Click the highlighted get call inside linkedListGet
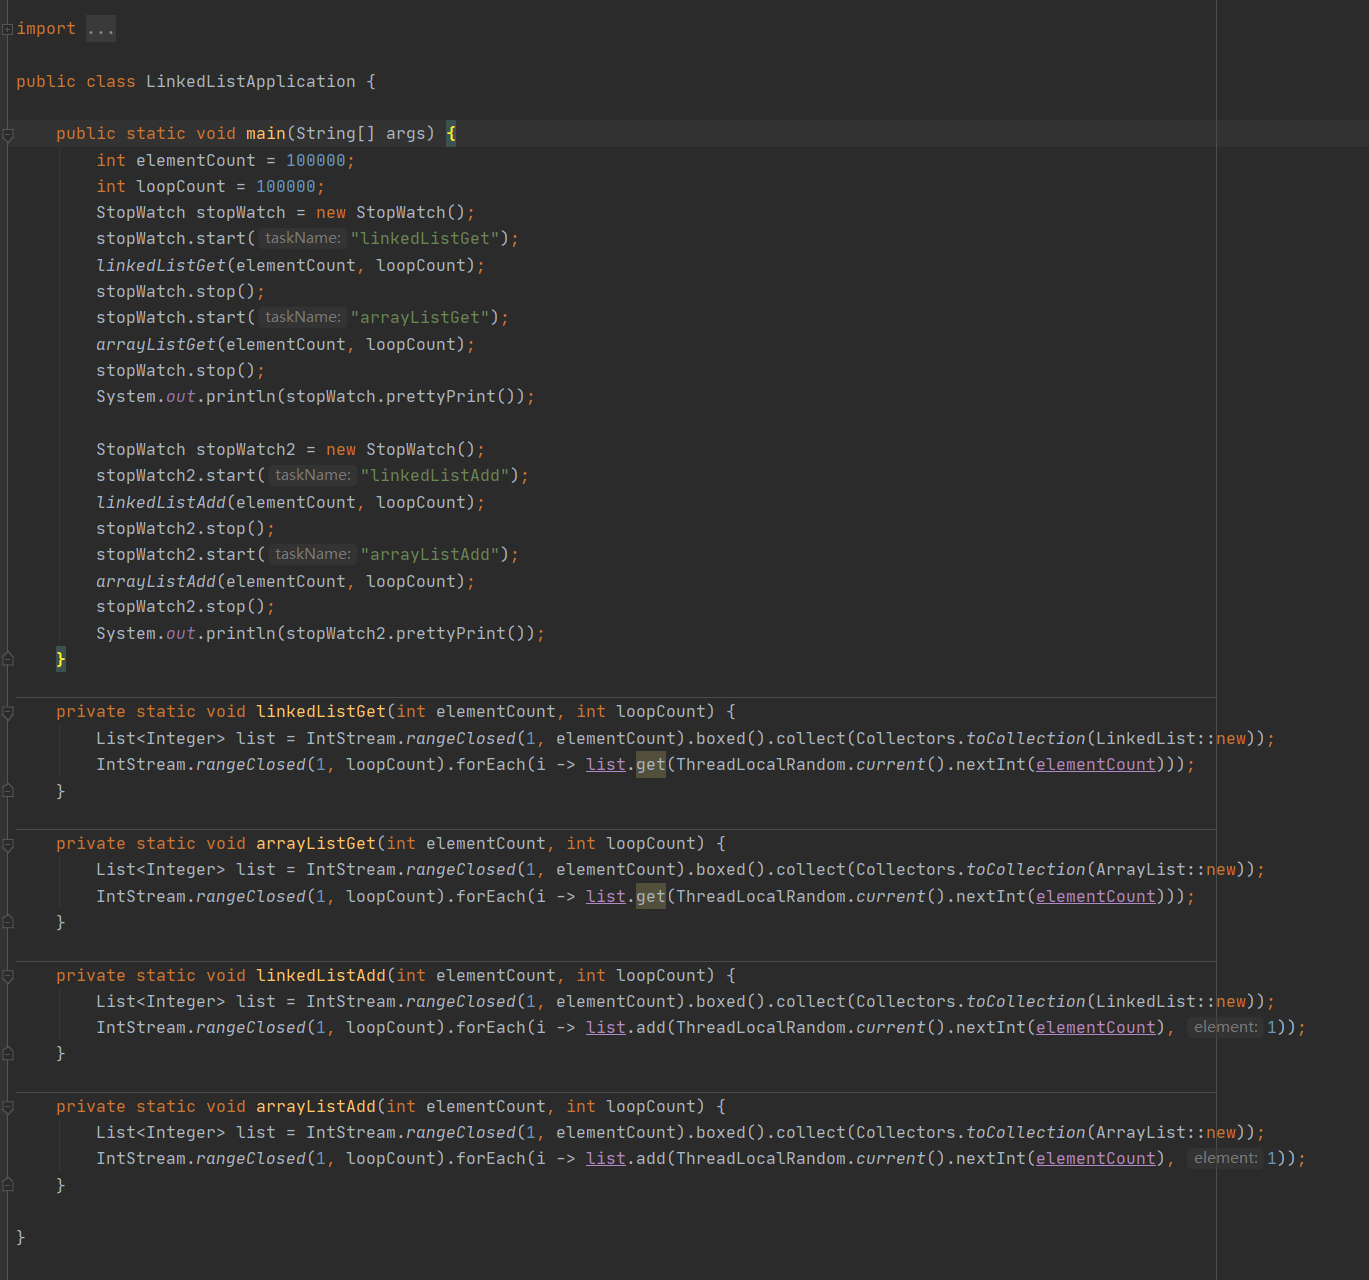Viewport: 1369px width, 1280px height. pyautogui.click(x=651, y=765)
